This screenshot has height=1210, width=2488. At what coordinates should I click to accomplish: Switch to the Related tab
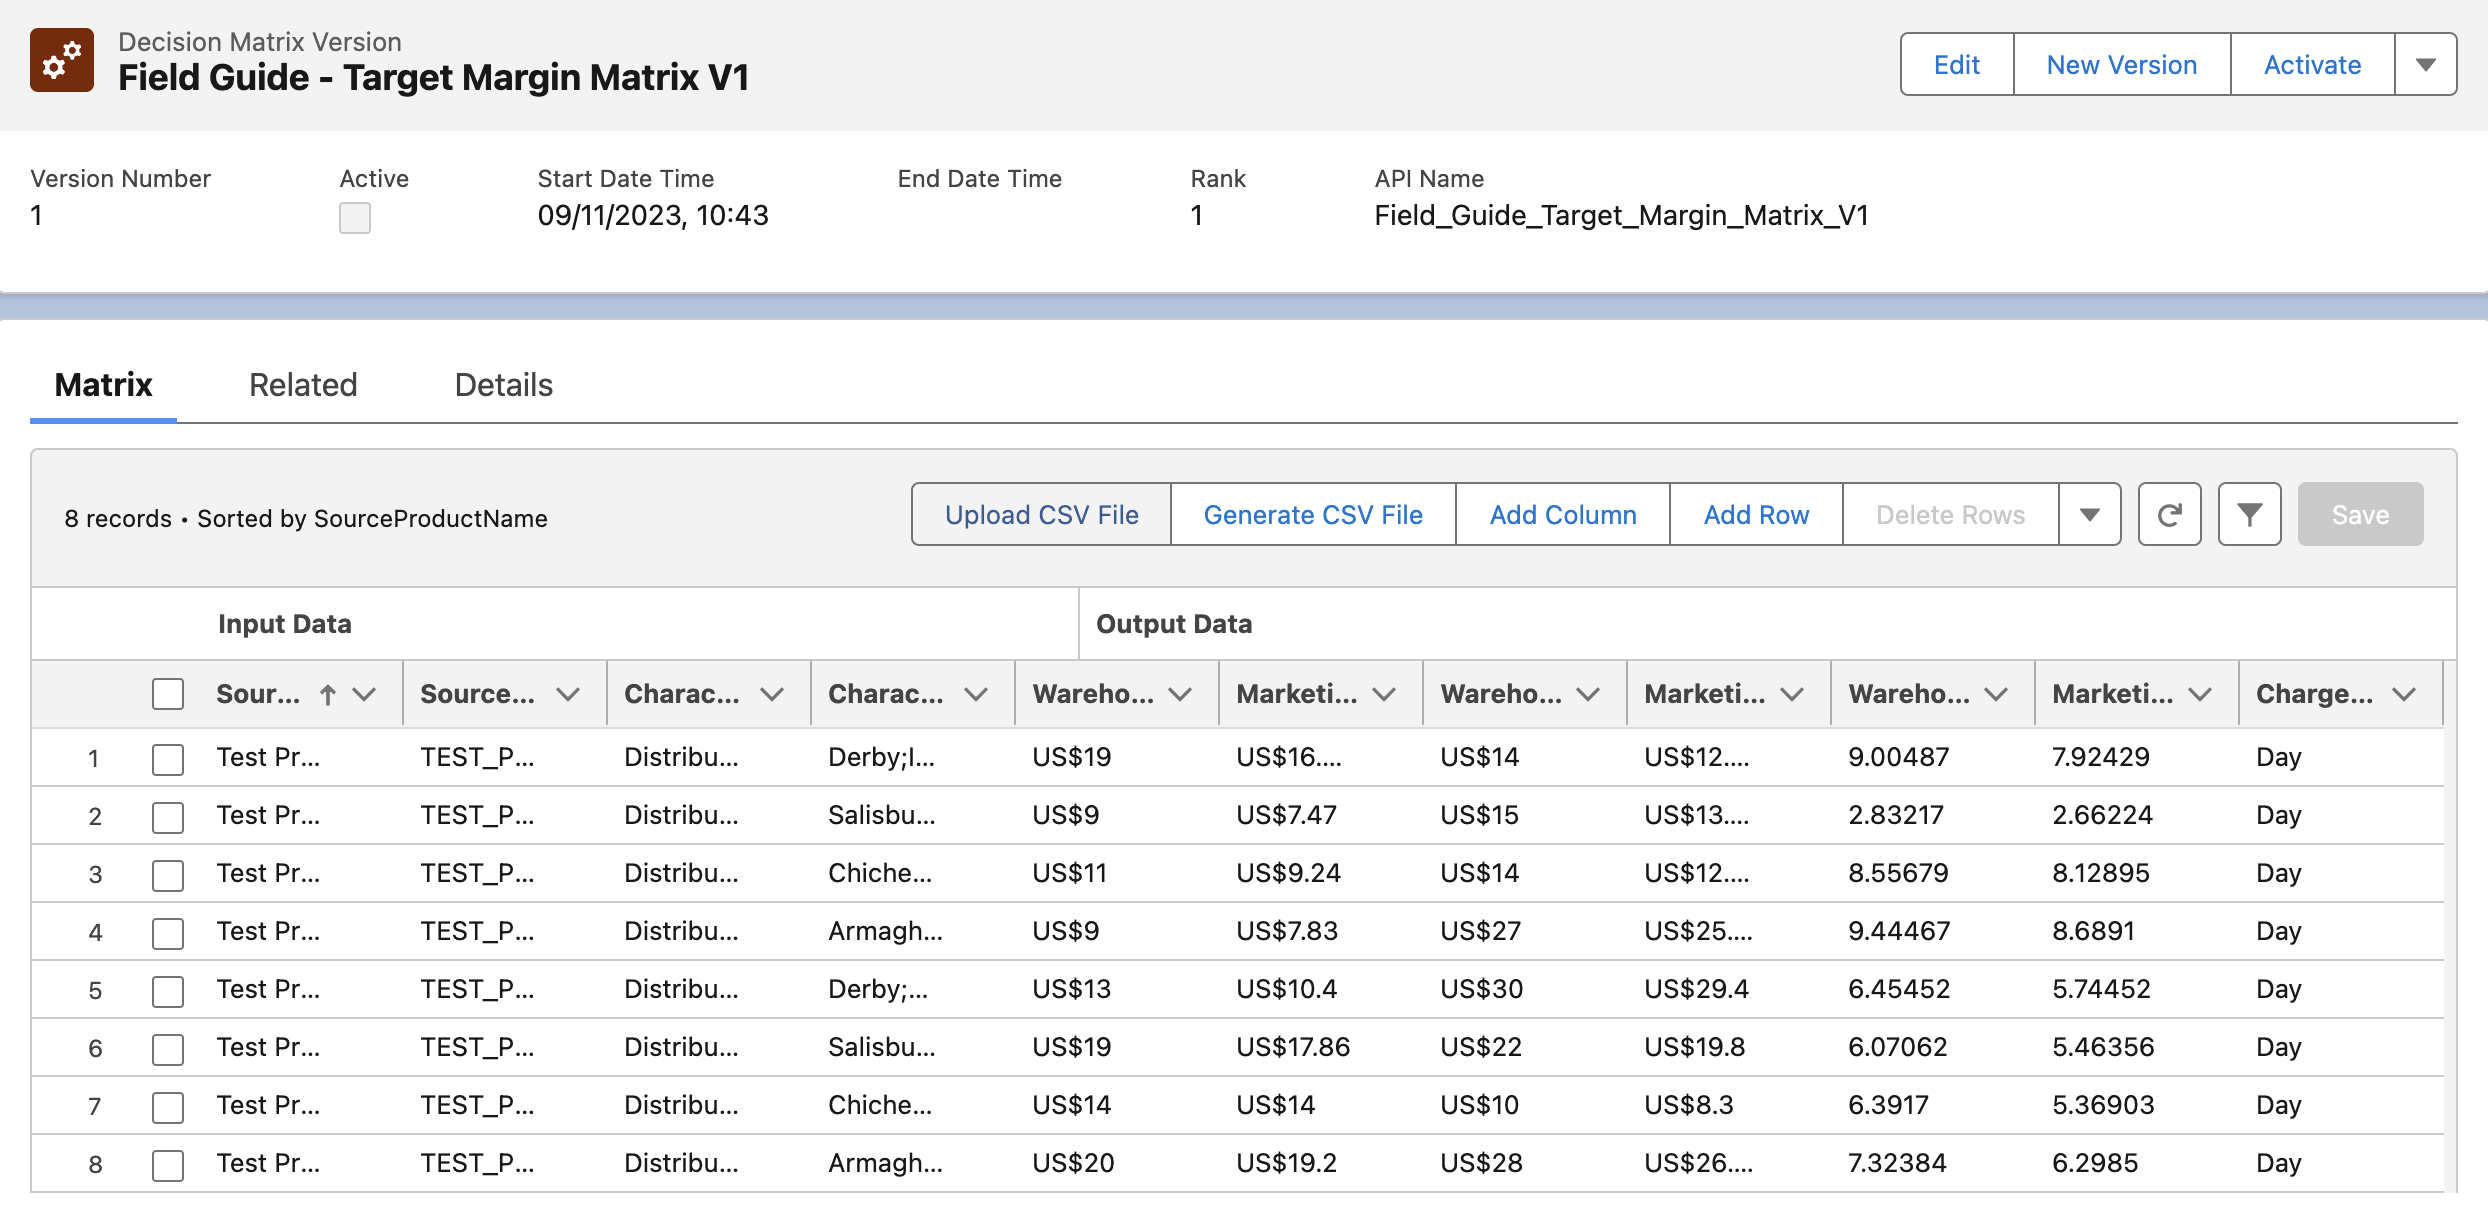303,385
